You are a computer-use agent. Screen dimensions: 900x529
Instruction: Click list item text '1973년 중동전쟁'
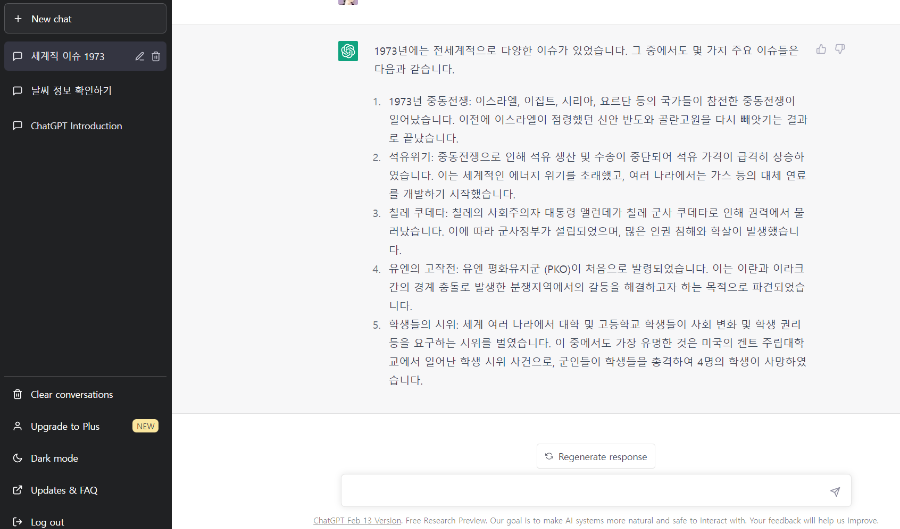click(429, 101)
